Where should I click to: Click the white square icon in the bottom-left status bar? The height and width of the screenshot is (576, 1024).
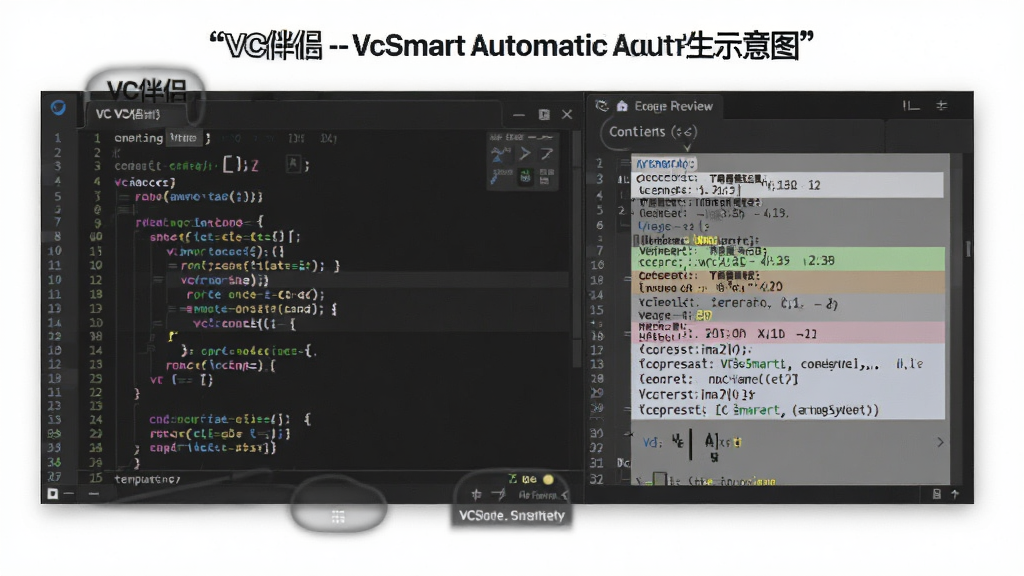pyautogui.click(x=53, y=494)
